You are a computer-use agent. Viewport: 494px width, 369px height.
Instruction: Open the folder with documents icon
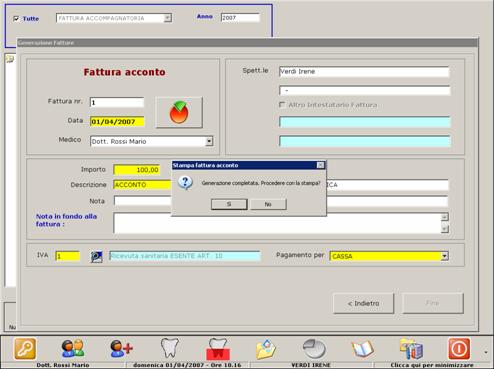(x=266, y=349)
